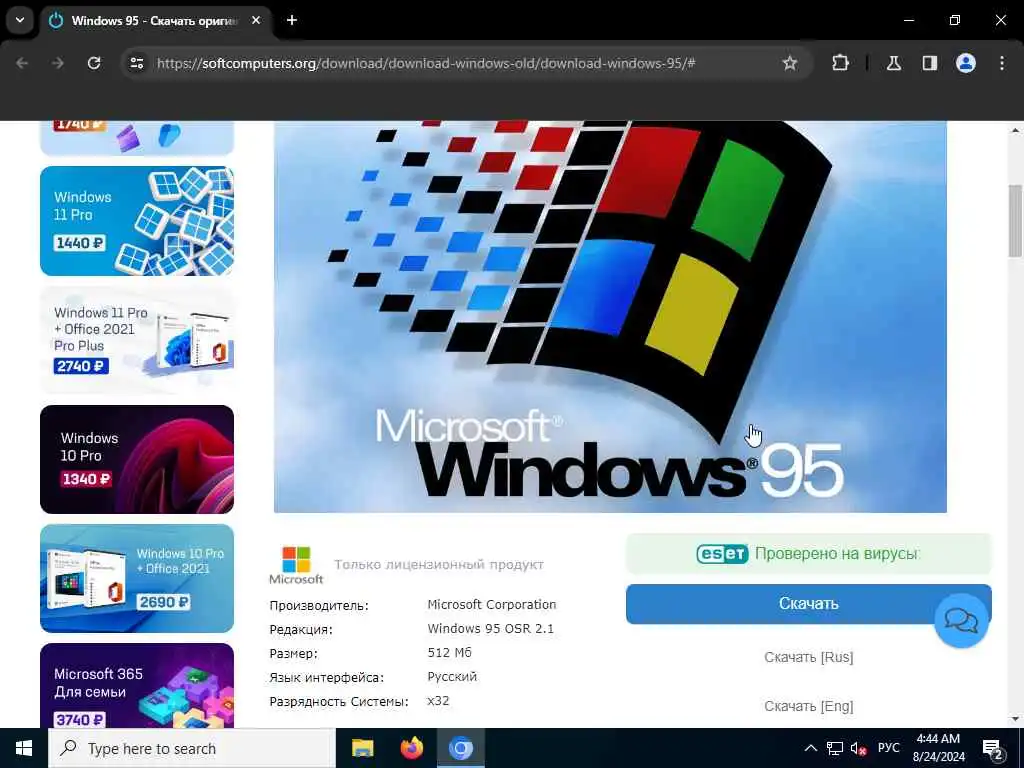Screen dimensions: 1024x768
Task: Click the muted volume tray icon
Action: [859, 748]
